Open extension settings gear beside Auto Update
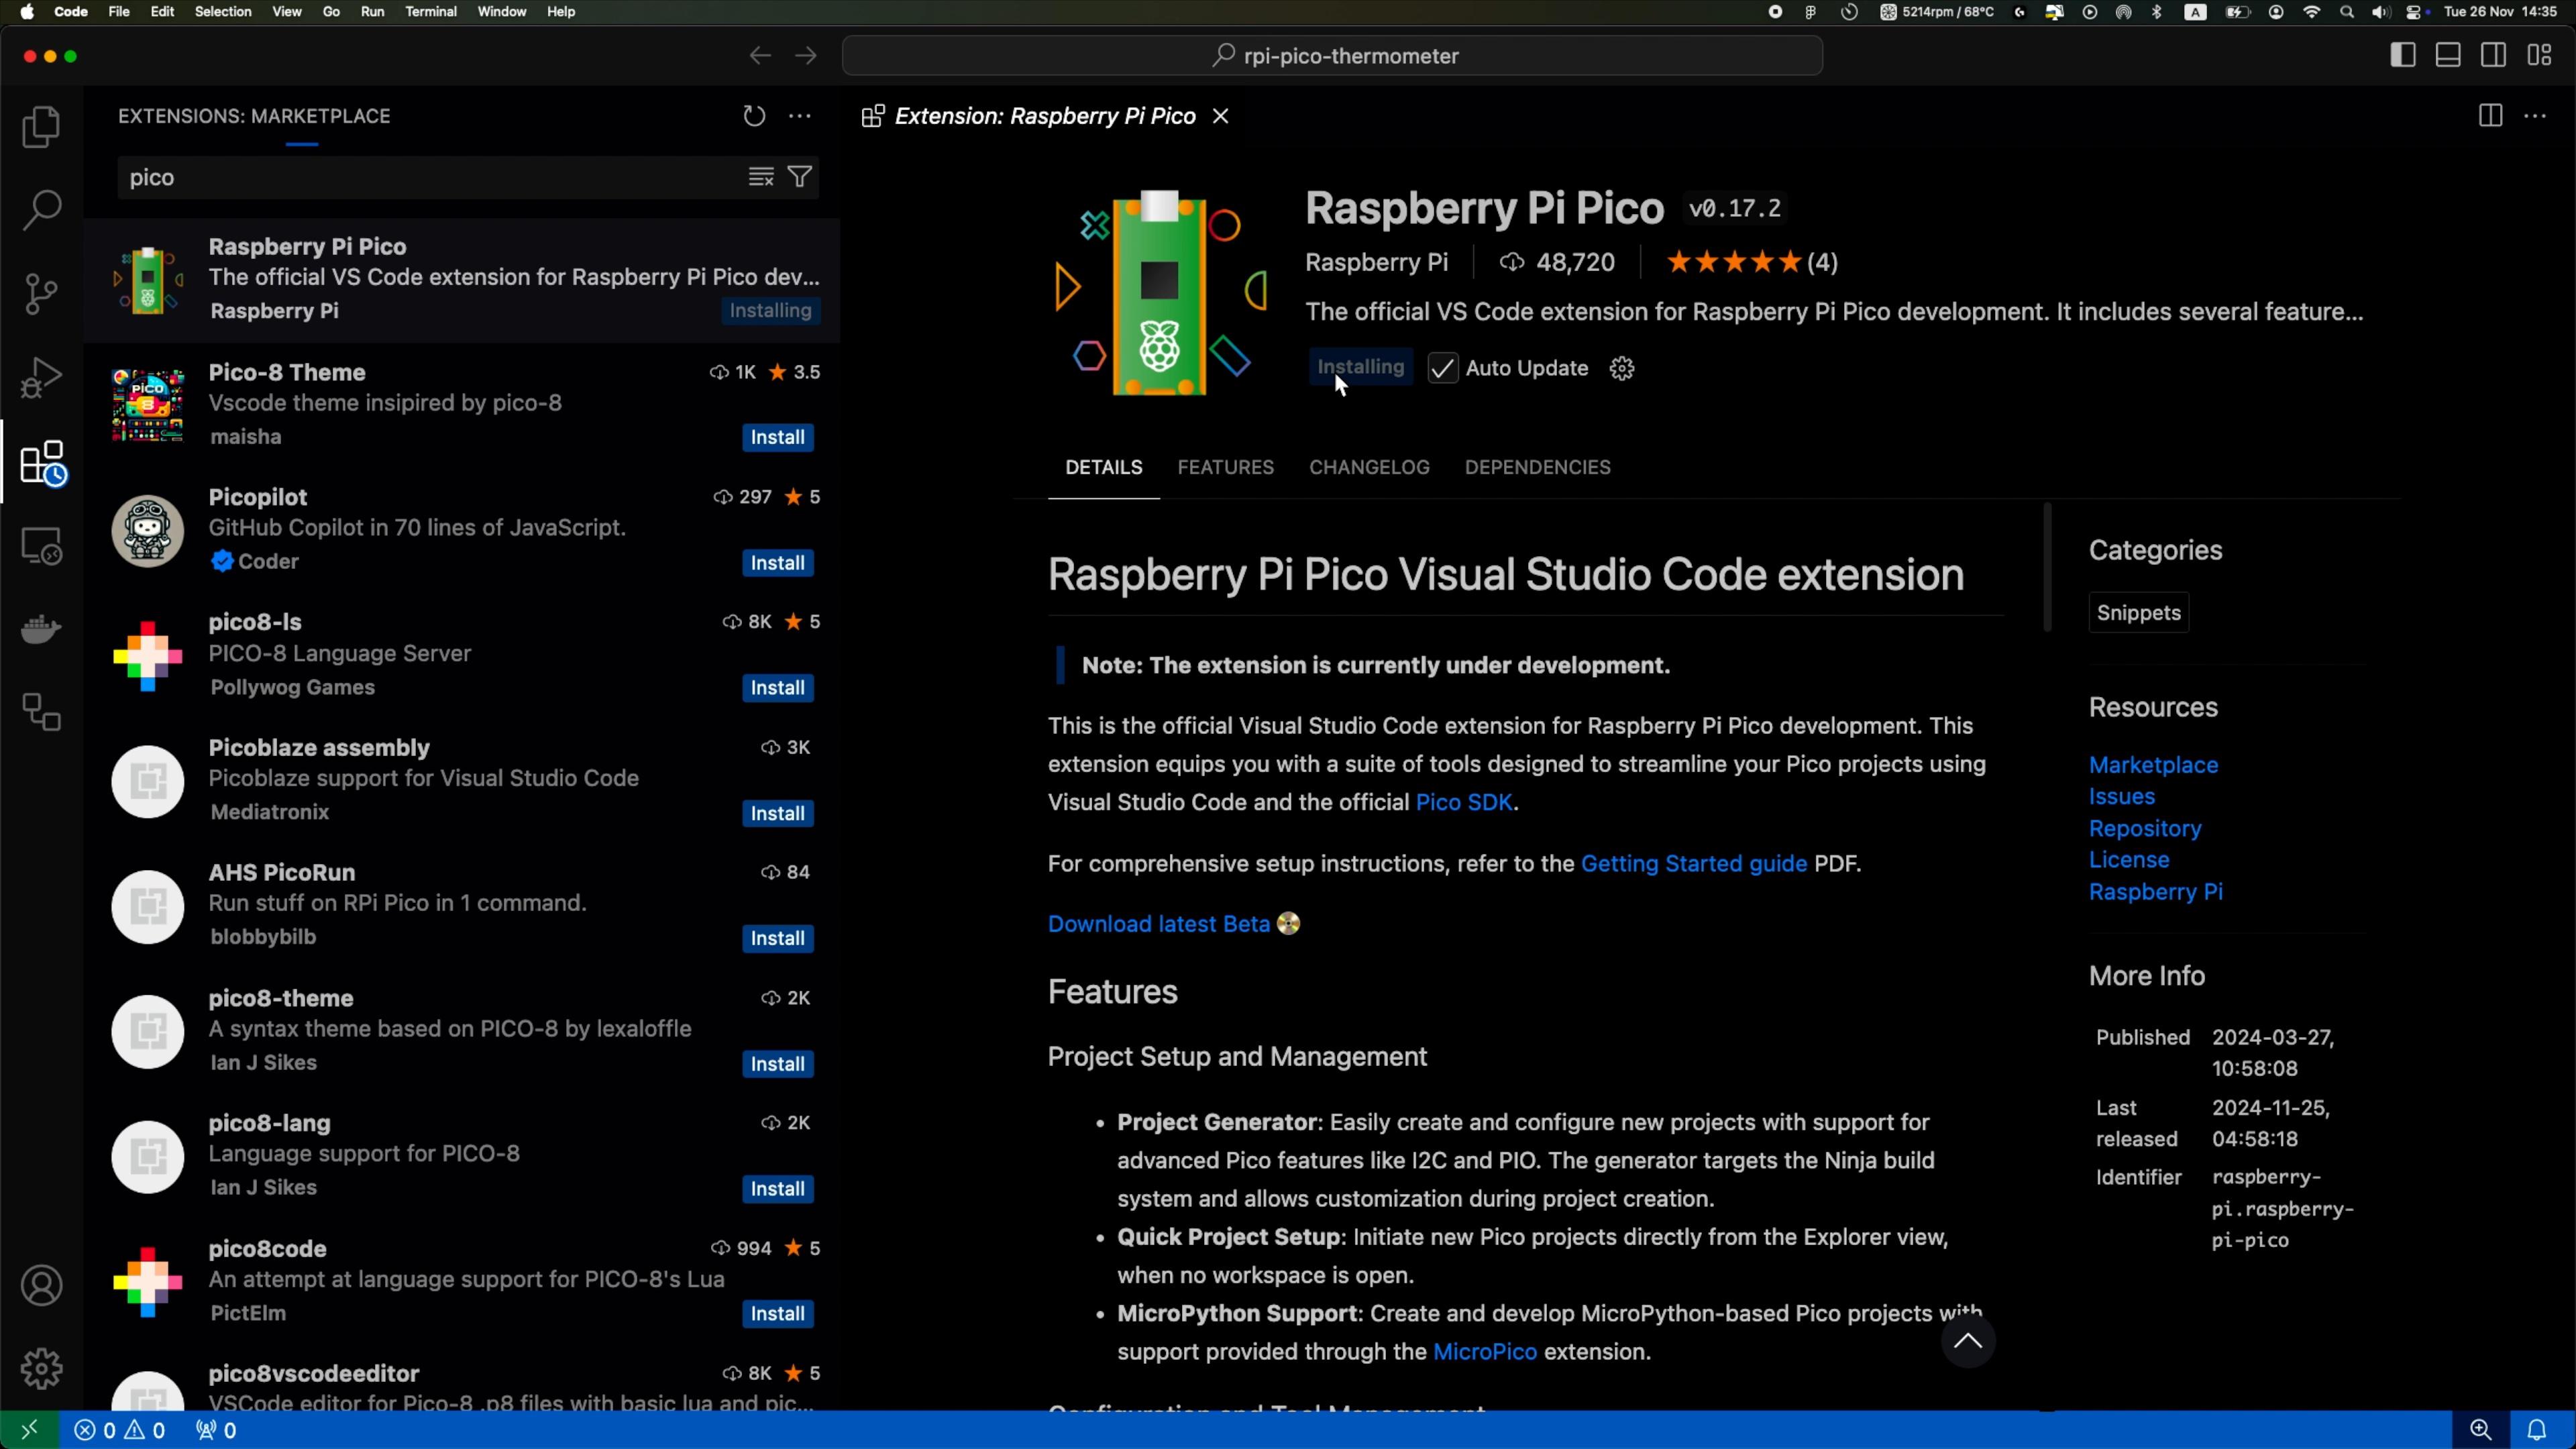 (x=1622, y=368)
